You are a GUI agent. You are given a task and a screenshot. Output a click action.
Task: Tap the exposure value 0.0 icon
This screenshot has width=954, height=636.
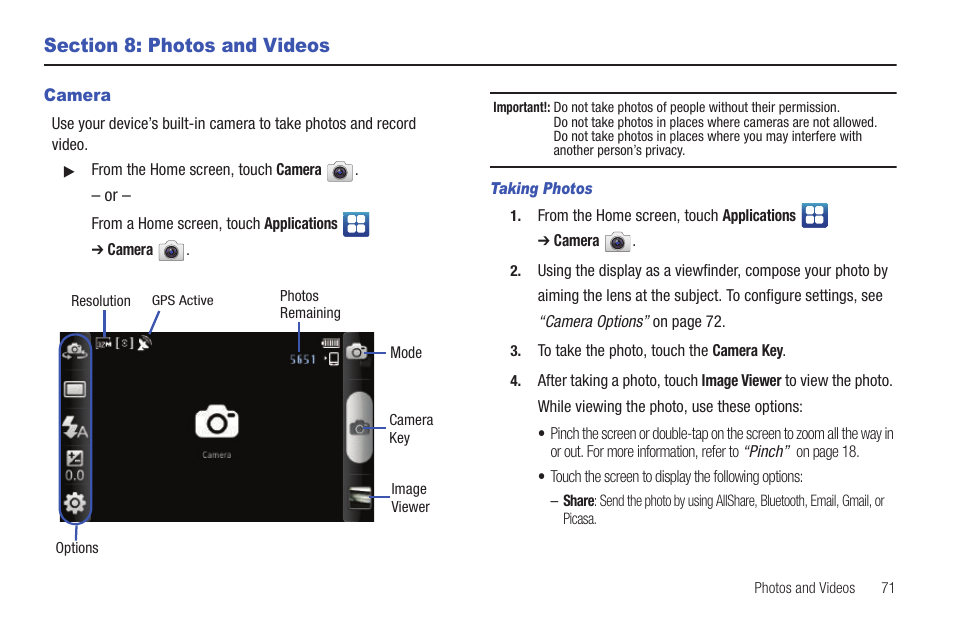pyautogui.click(x=75, y=466)
